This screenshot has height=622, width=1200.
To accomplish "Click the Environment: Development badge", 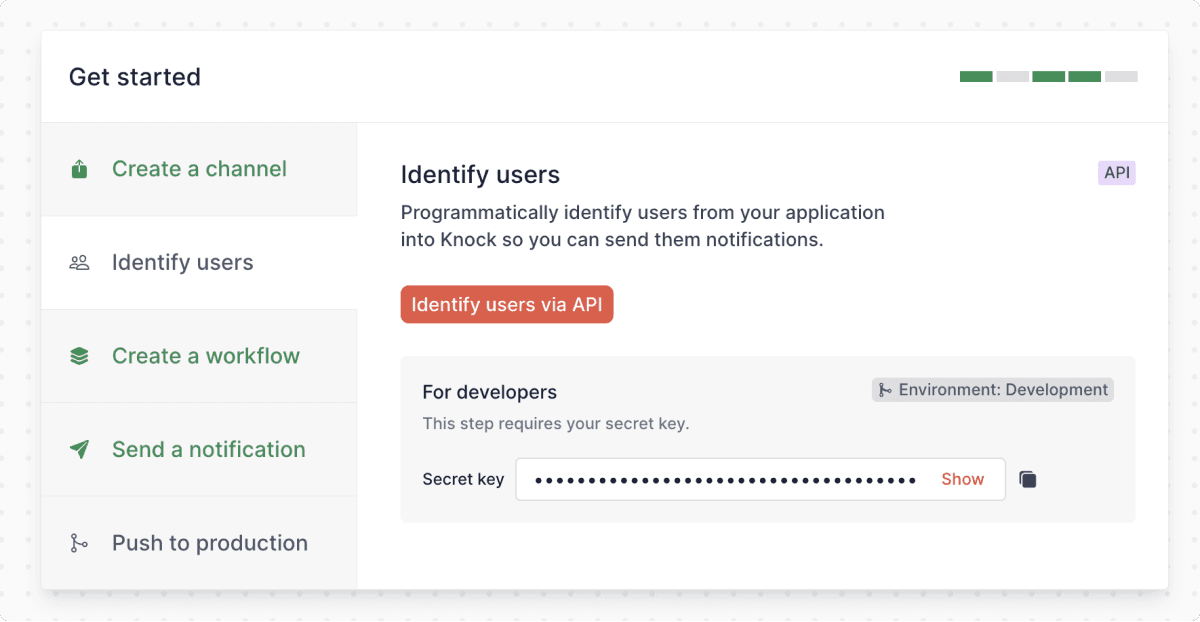I will coord(992,390).
